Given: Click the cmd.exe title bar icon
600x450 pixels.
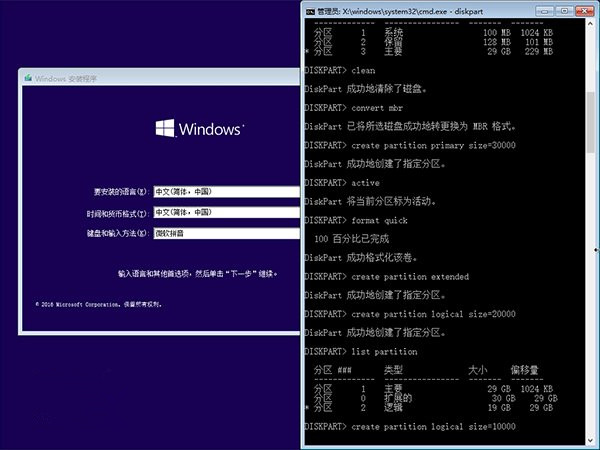Looking at the screenshot, I should coord(310,11).
